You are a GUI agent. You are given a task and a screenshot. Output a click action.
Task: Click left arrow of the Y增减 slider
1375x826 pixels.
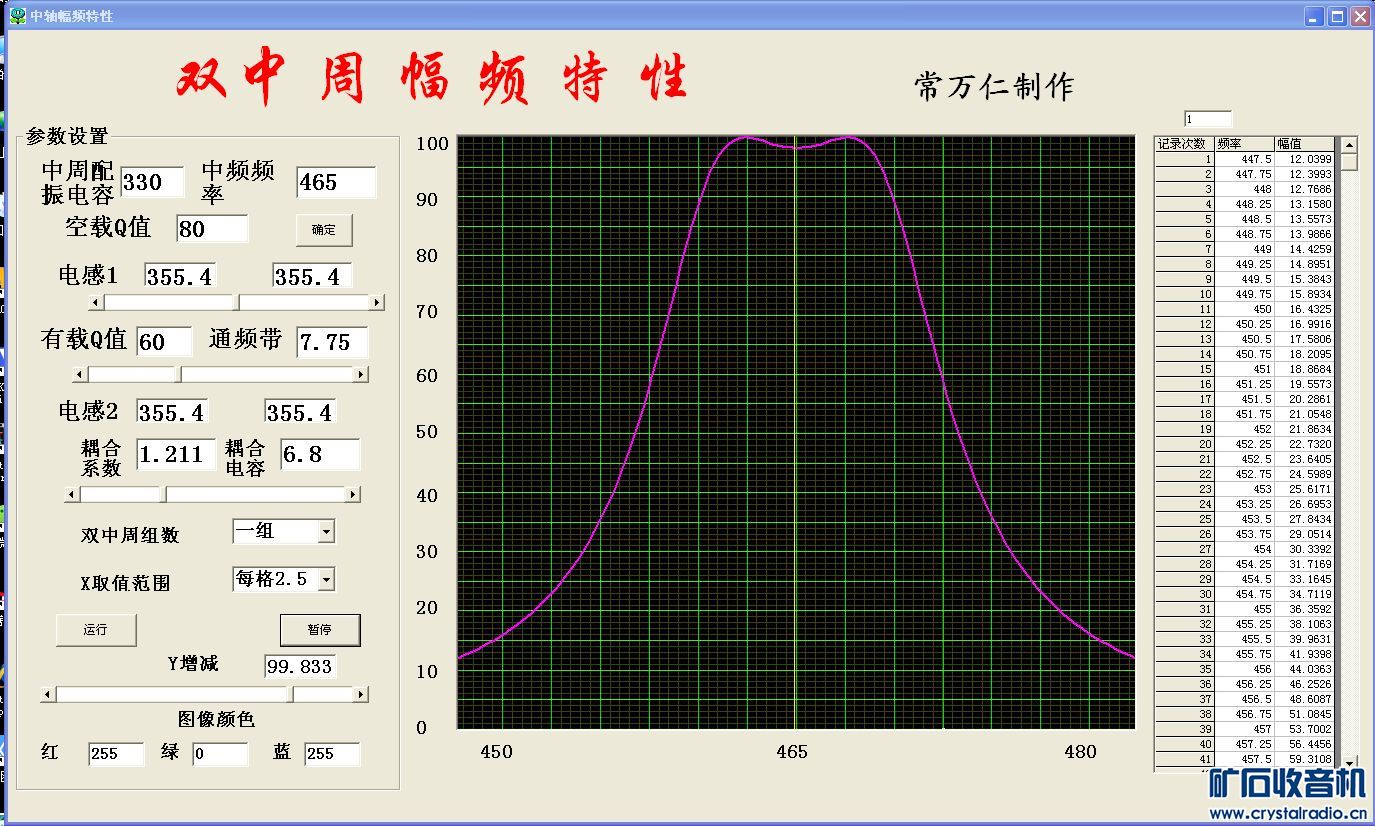(x=49, y=694)
